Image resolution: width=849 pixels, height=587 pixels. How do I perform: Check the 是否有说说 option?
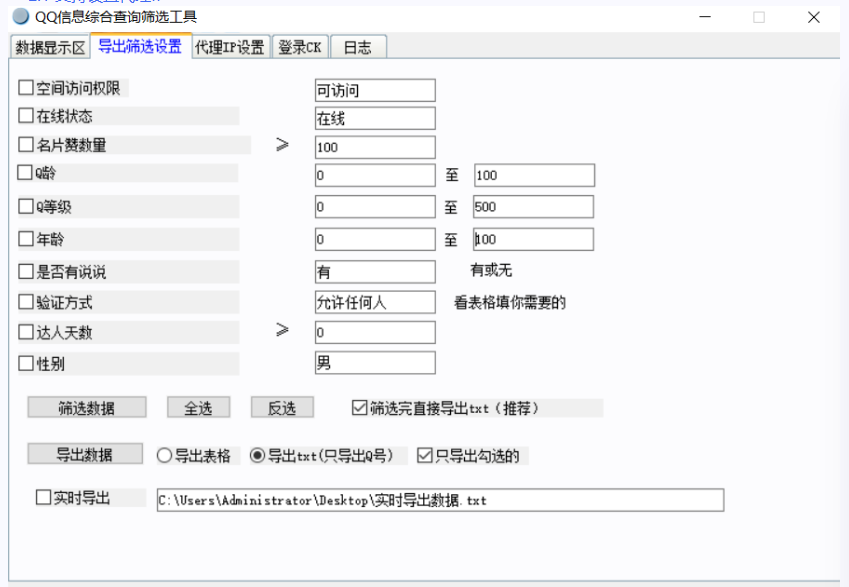coord(25,271)
